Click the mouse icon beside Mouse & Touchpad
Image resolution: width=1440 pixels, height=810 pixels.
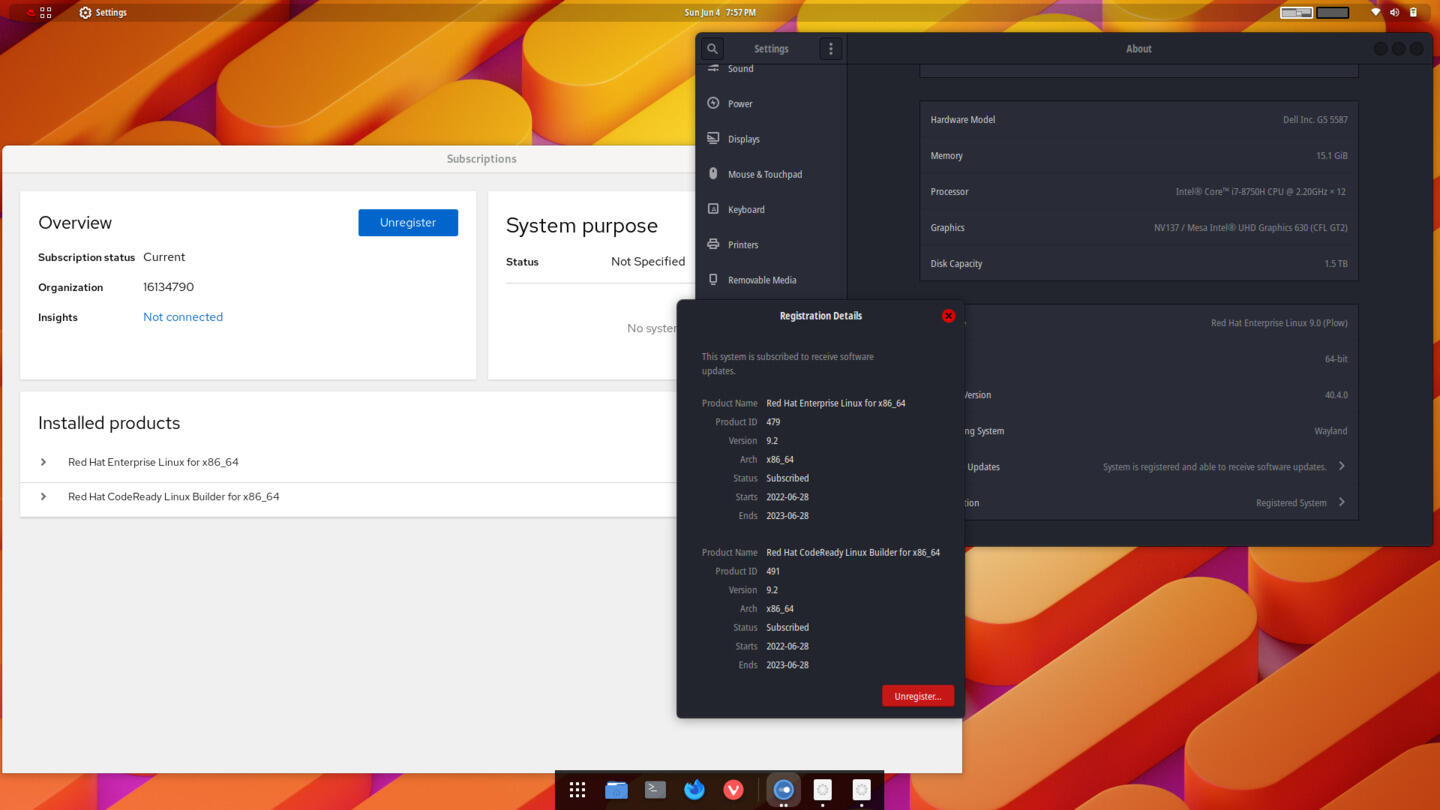713,173
